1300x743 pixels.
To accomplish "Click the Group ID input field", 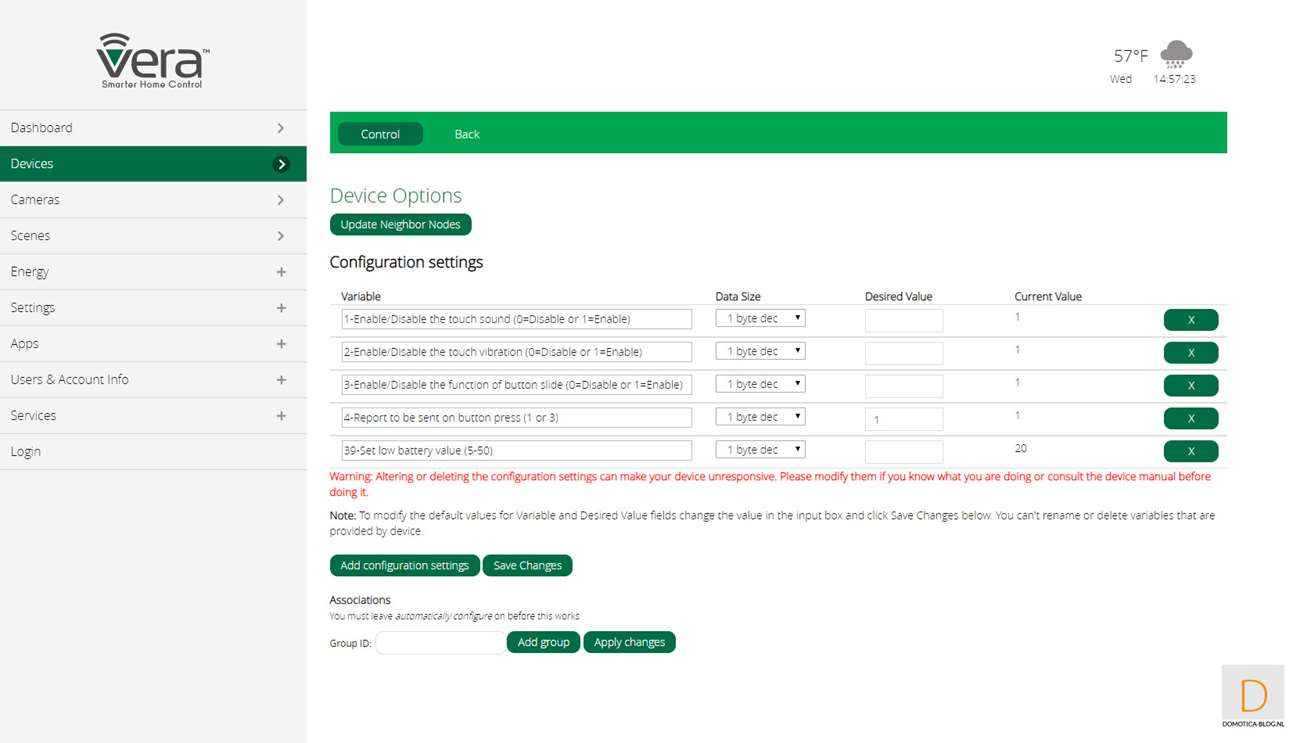I will (440, 643).
